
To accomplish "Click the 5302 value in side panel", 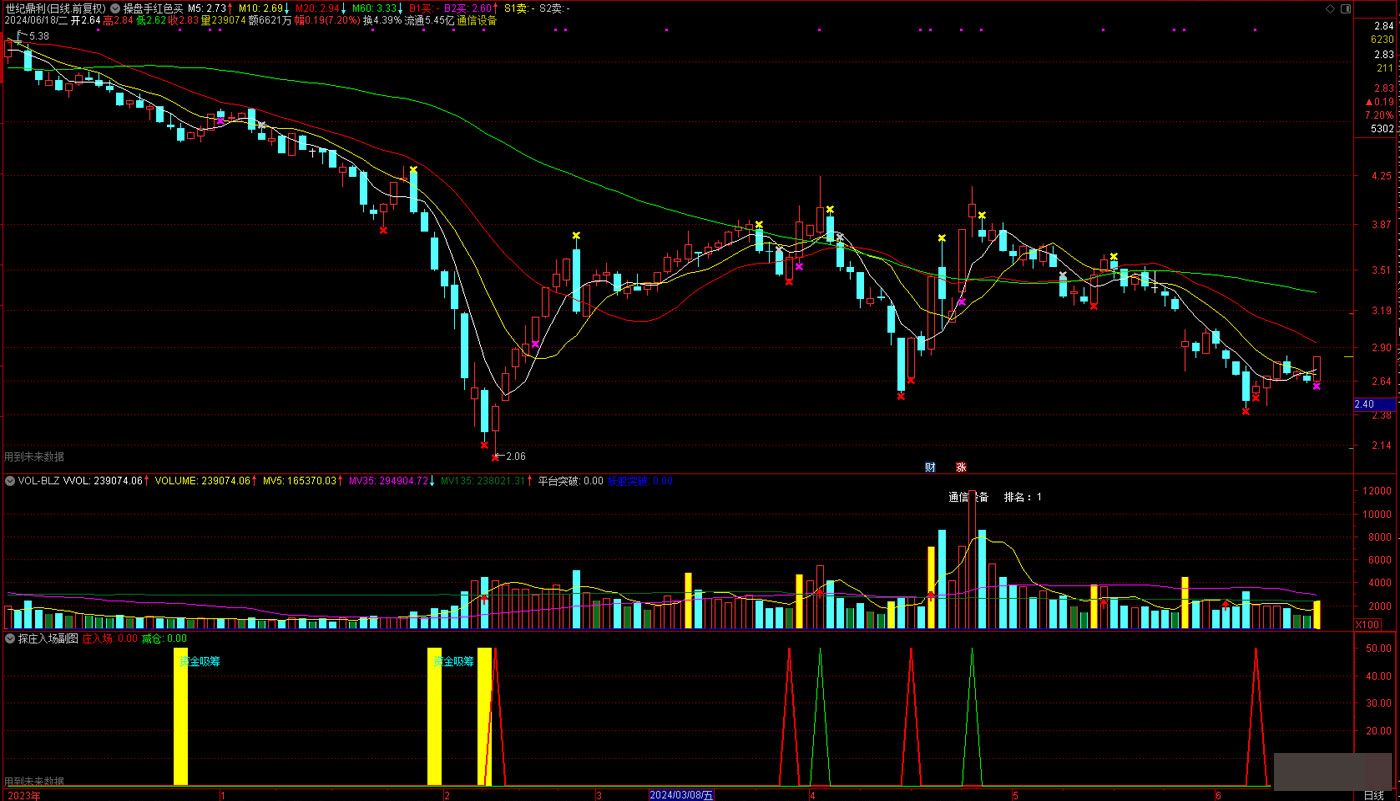I will (1382, 128).
